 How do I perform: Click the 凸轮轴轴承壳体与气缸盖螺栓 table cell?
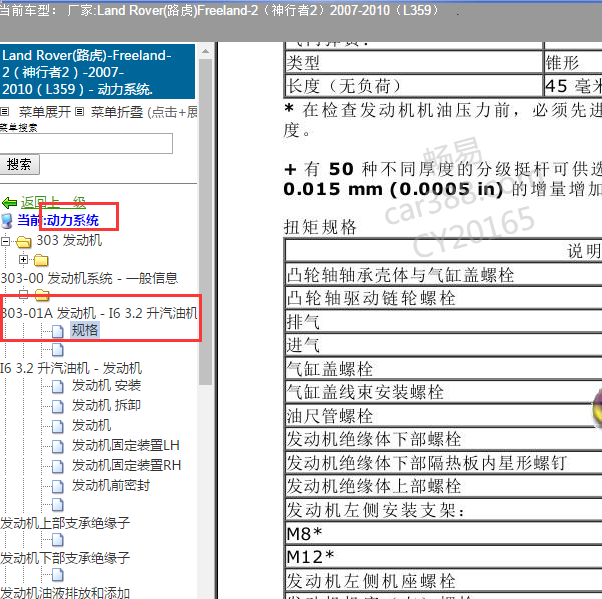(443, 275)
